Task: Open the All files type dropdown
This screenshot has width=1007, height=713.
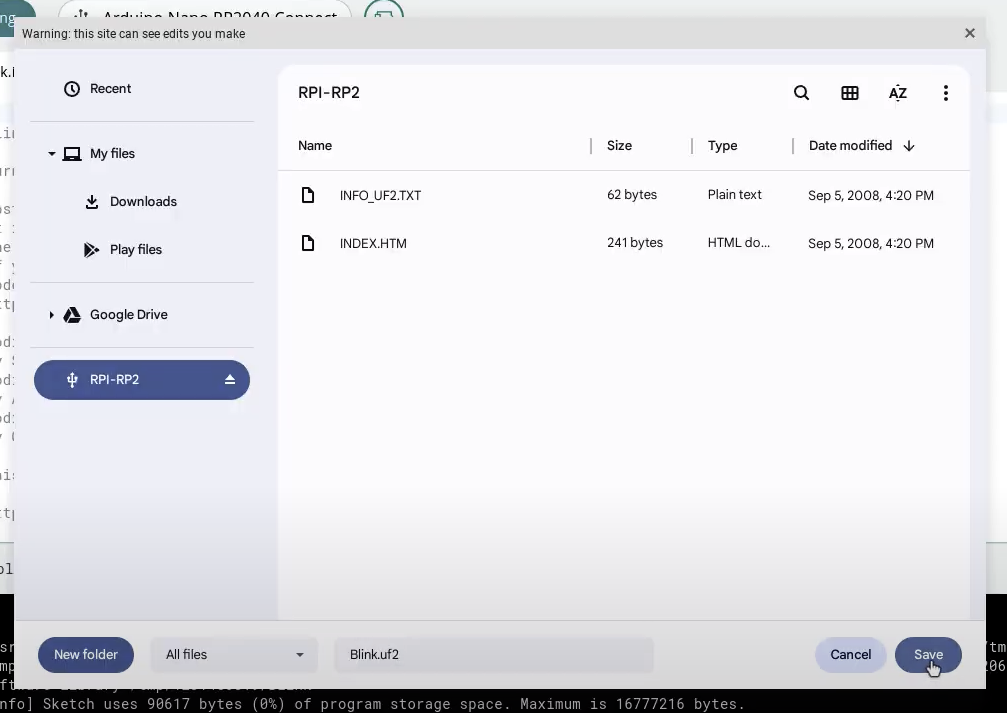Action: tap(234, 655)
